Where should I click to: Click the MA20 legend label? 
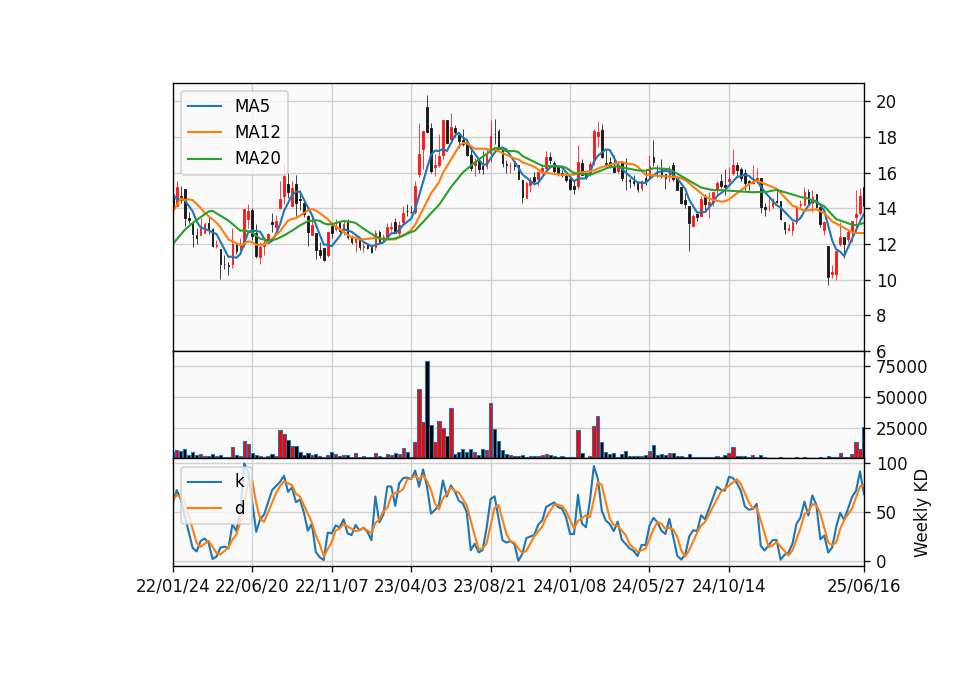click(257, 158)
